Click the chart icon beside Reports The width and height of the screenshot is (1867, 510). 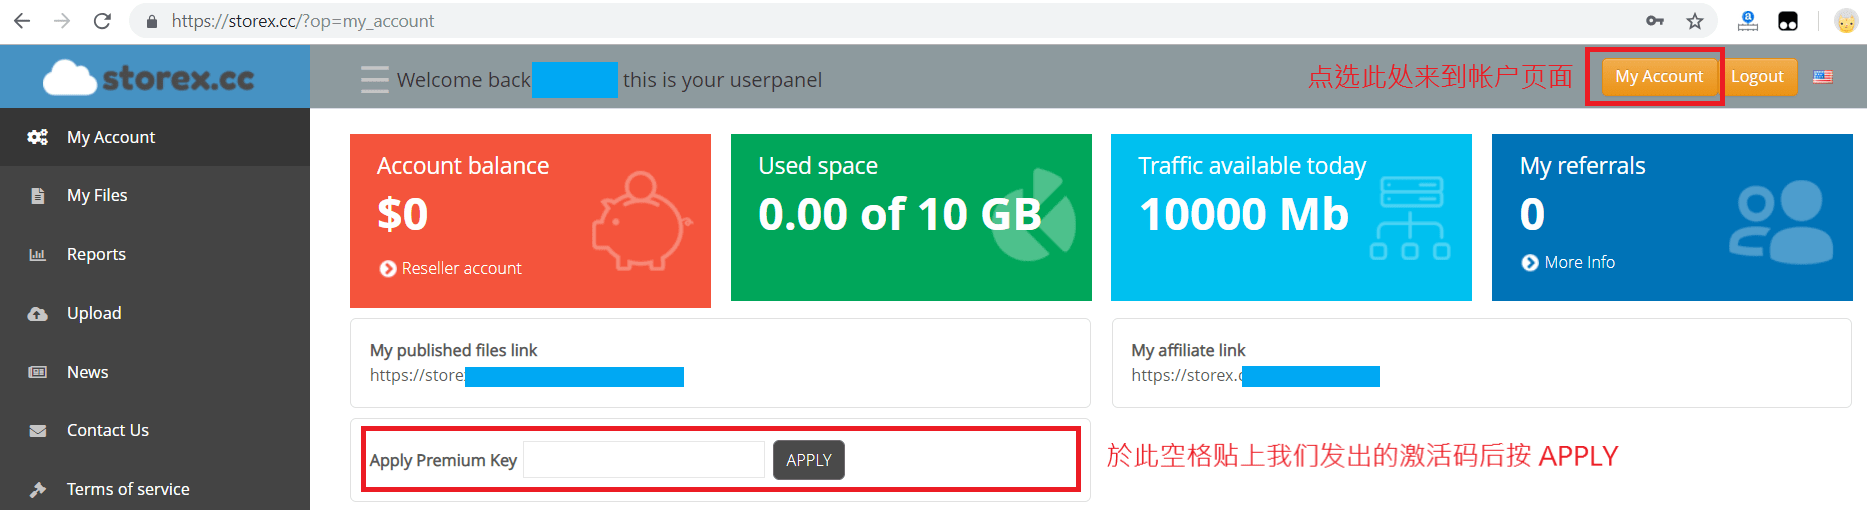pyautogui.click(x=38, y=254)
